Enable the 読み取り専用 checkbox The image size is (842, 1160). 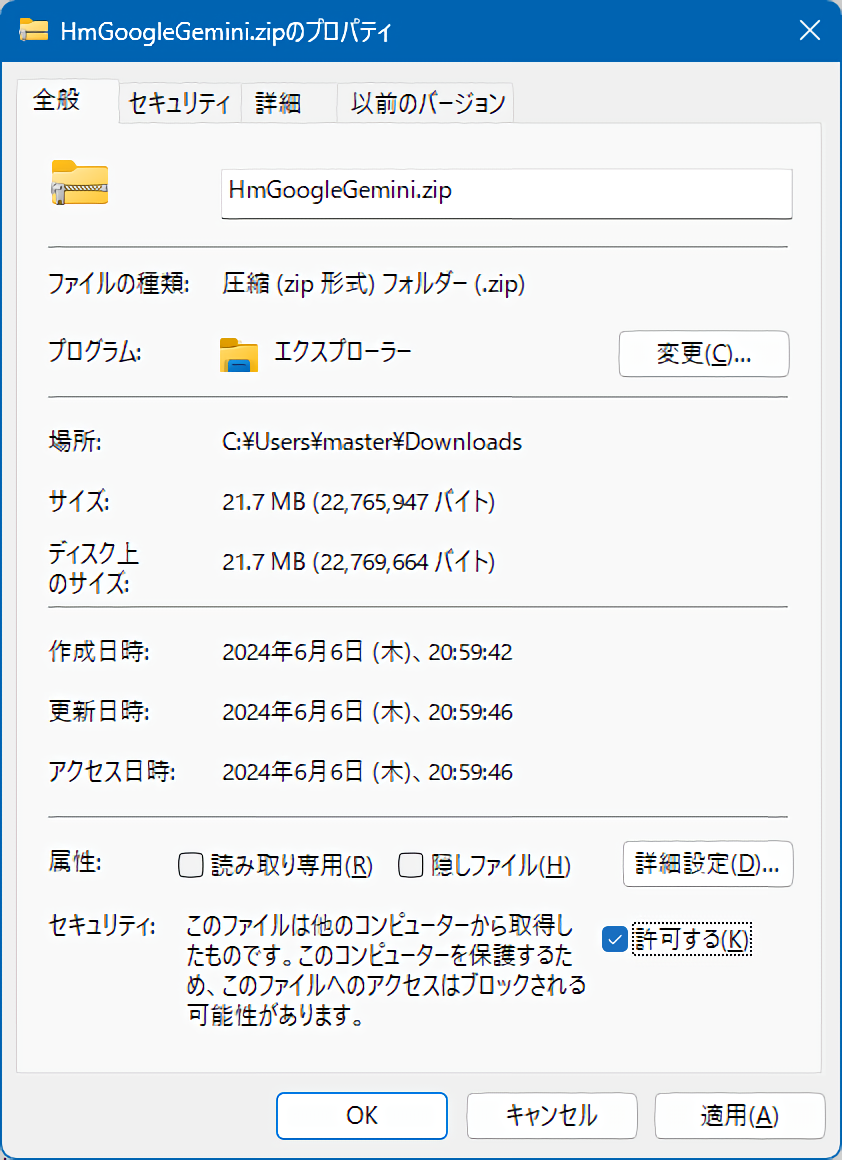tap(191, 865)
